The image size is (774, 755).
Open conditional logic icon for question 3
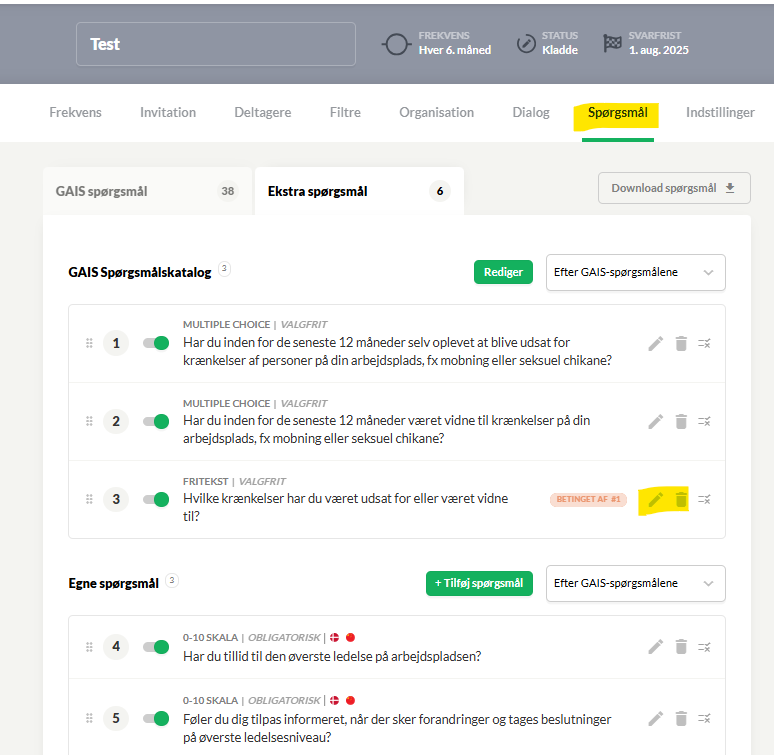704,499
